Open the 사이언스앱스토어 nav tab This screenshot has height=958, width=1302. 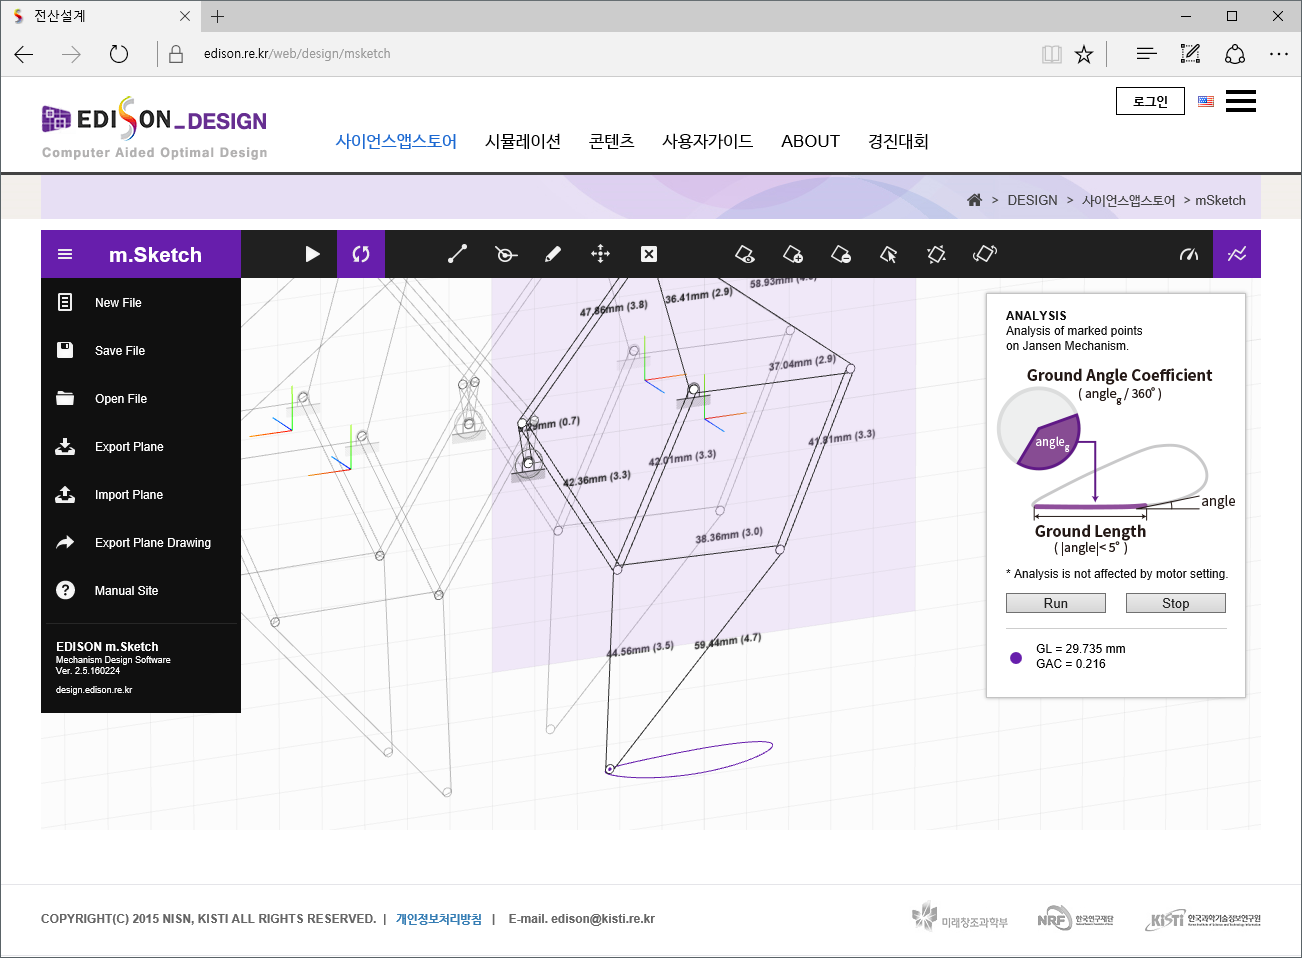coord(396,141)
